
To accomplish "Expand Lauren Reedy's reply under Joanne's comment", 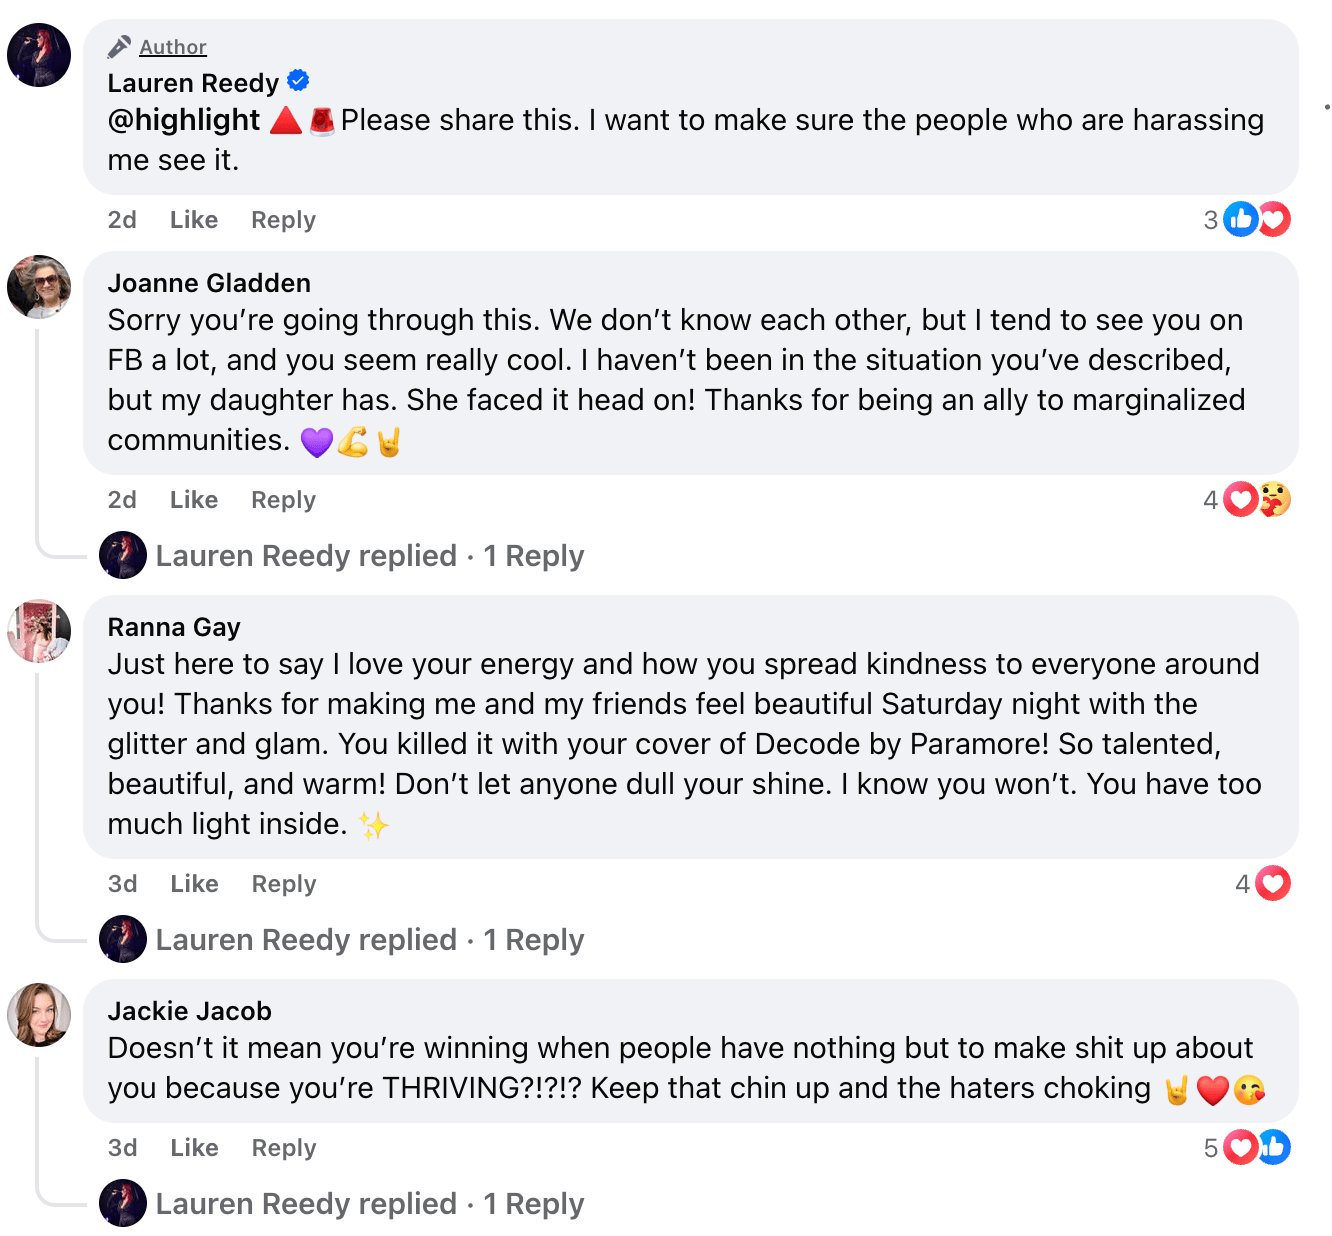I will (369, 555).
